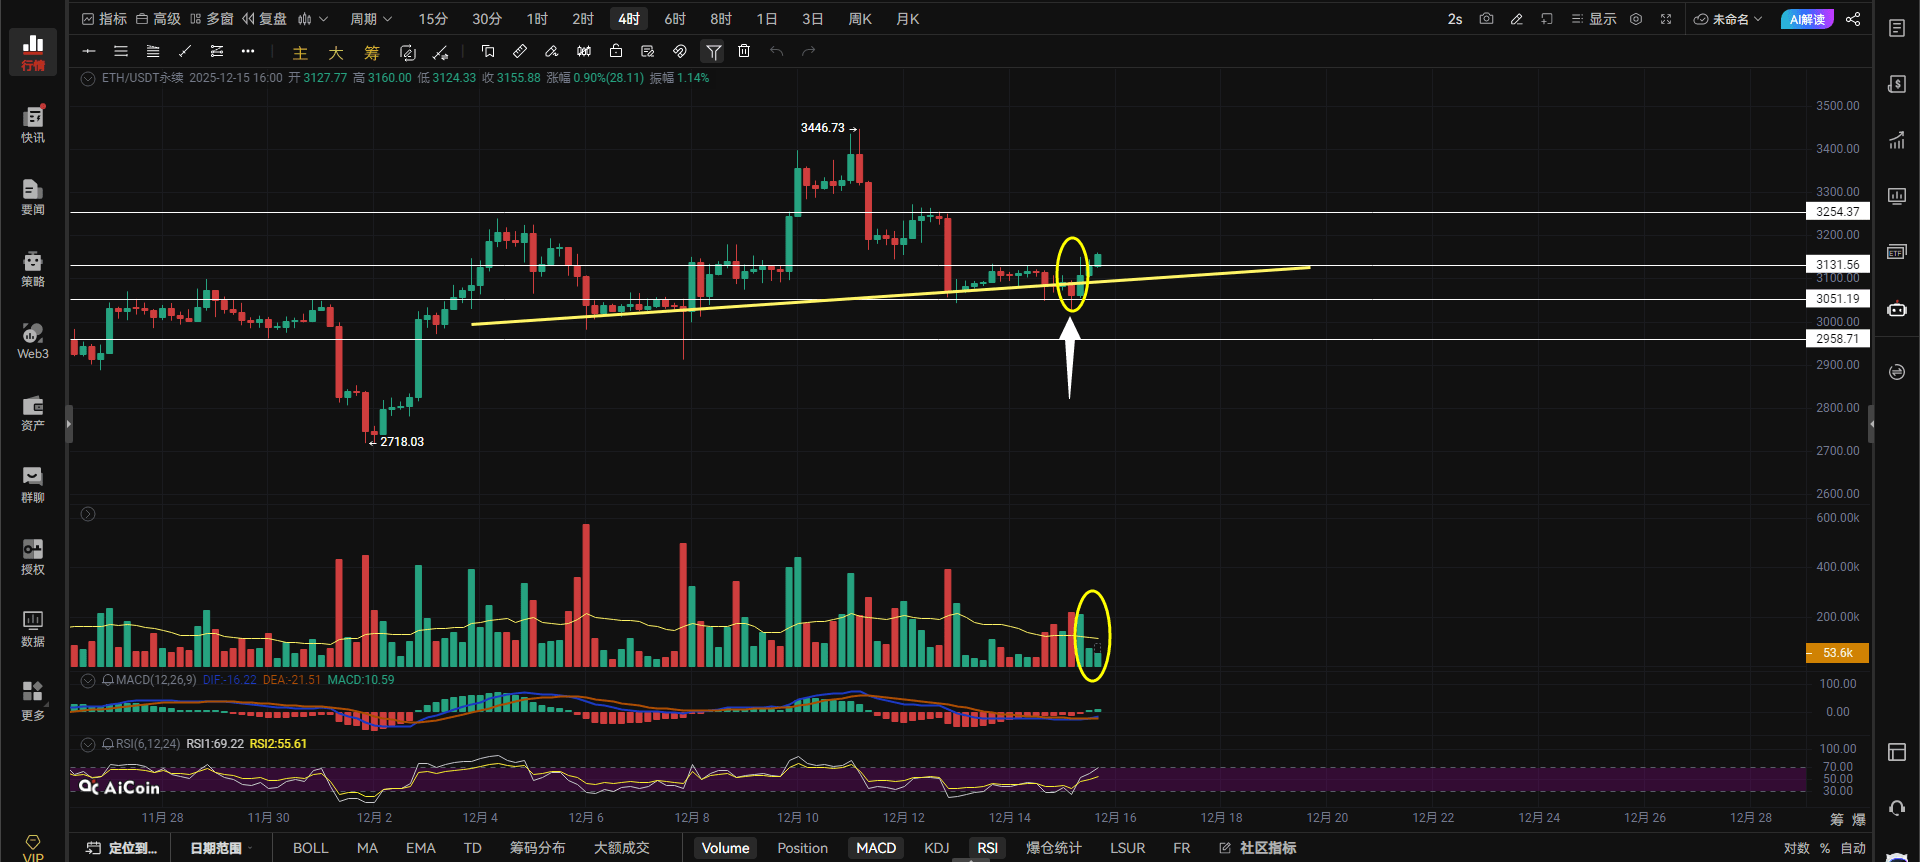Switch to the 15分 timeframe
1920x862 pixels.
coord(433,19)
